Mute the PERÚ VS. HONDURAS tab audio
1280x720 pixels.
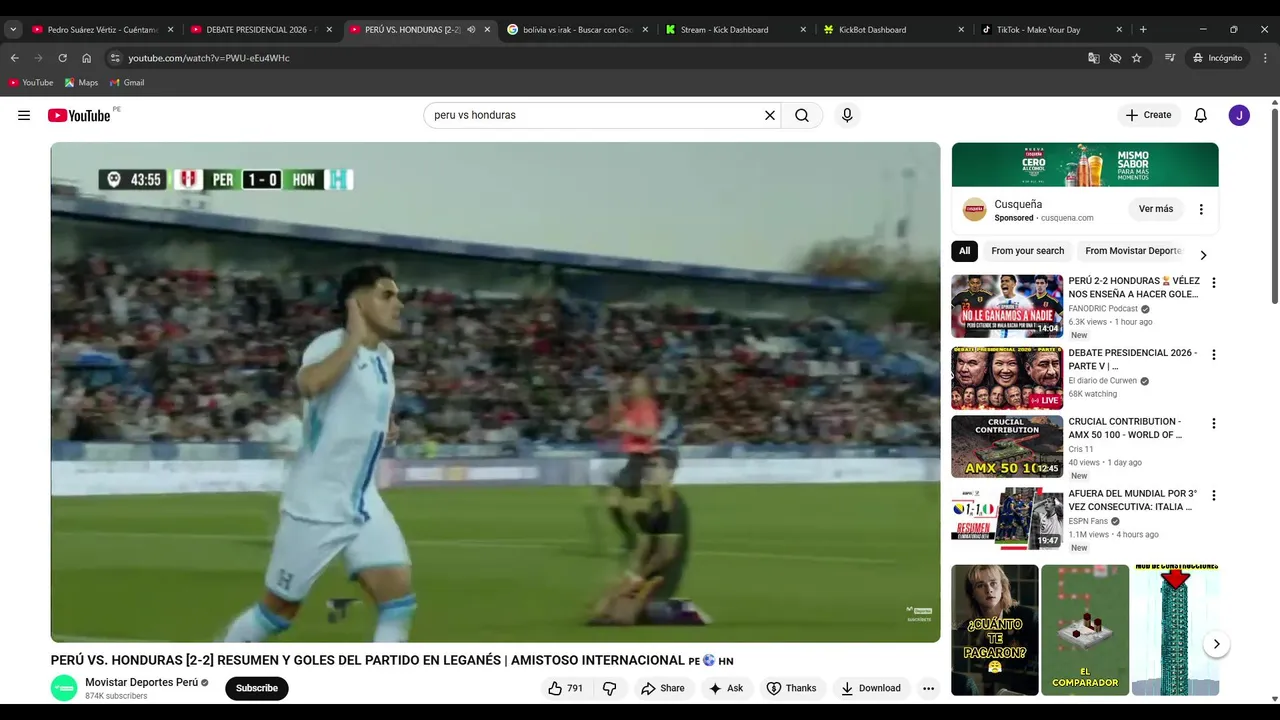click(x=471, y=30)
